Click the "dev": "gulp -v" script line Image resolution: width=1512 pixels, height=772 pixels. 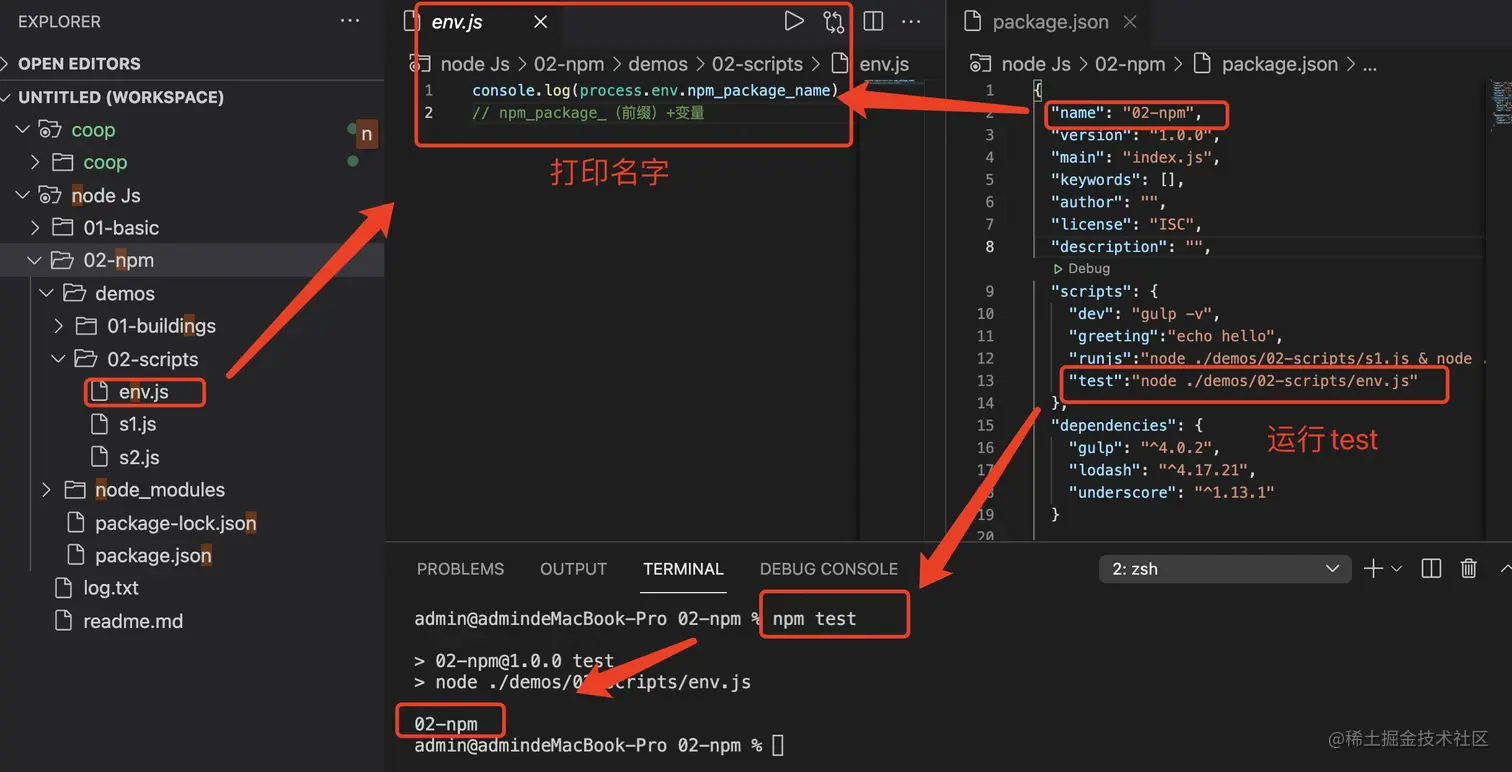1144,314
